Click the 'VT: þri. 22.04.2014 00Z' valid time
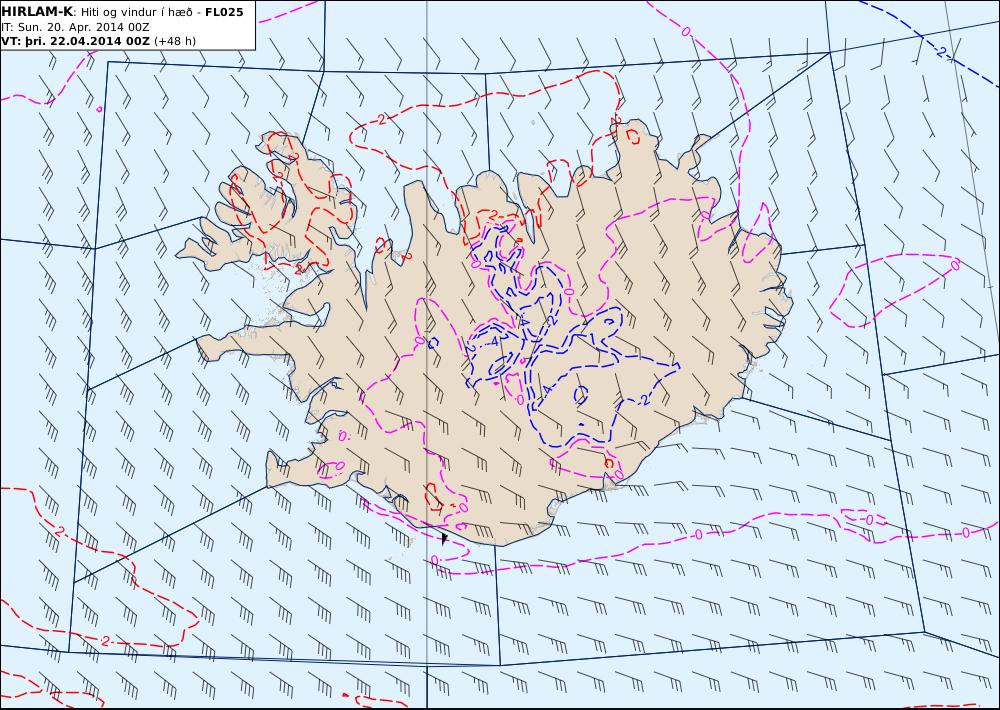The height and width of the screenshot is (710, 1000). click(x=75, y=41)
